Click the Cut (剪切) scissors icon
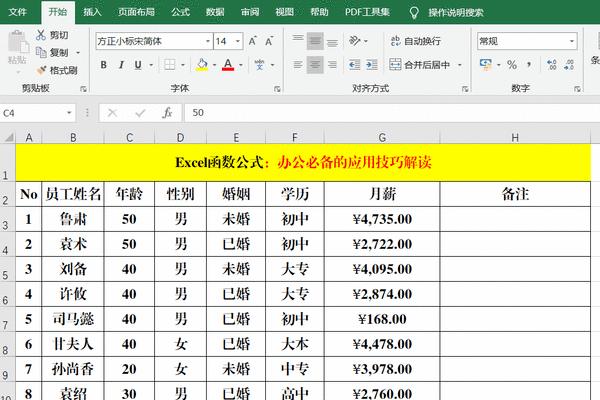600x400 pixels. click(41, 35)
